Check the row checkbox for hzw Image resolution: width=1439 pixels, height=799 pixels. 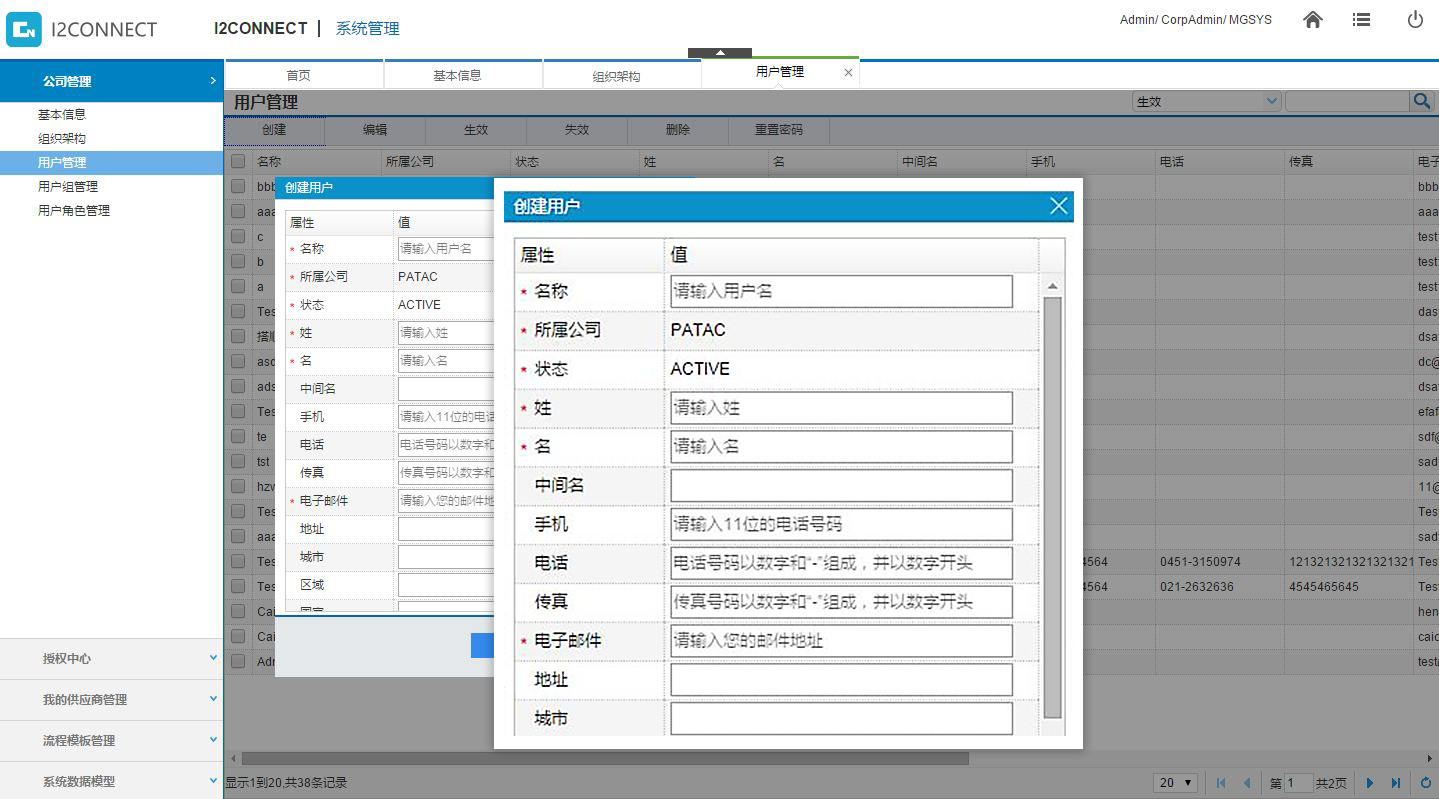pos(238,486)
